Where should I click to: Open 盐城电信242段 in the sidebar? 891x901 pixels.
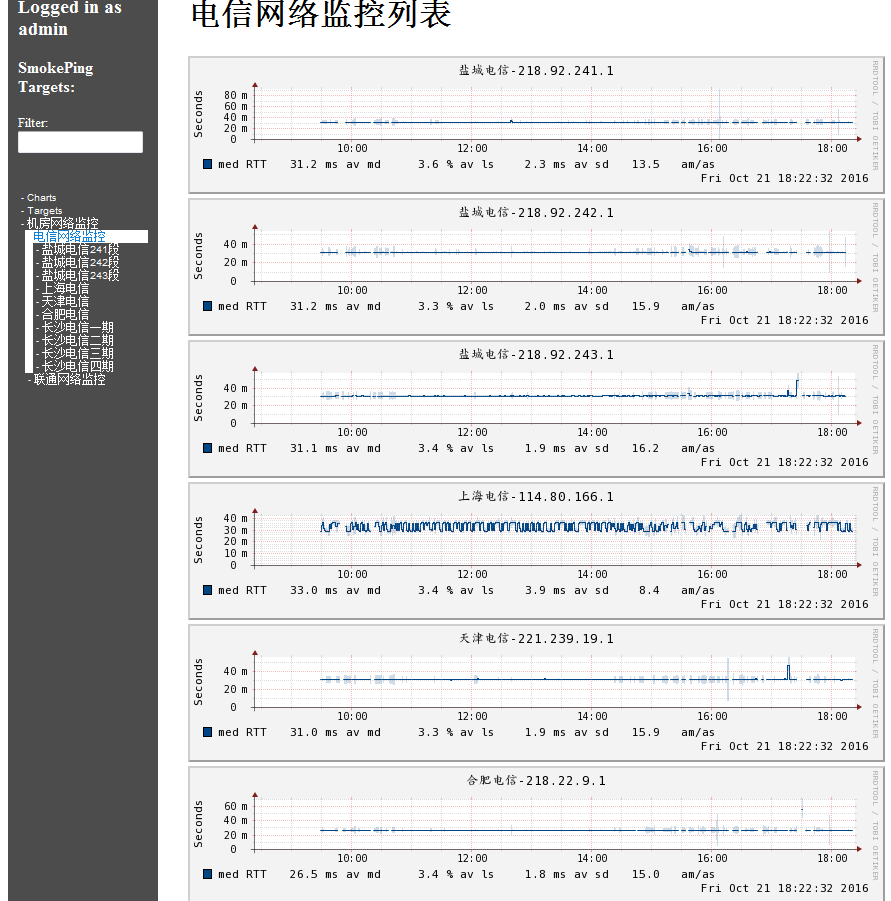point(80,262)
